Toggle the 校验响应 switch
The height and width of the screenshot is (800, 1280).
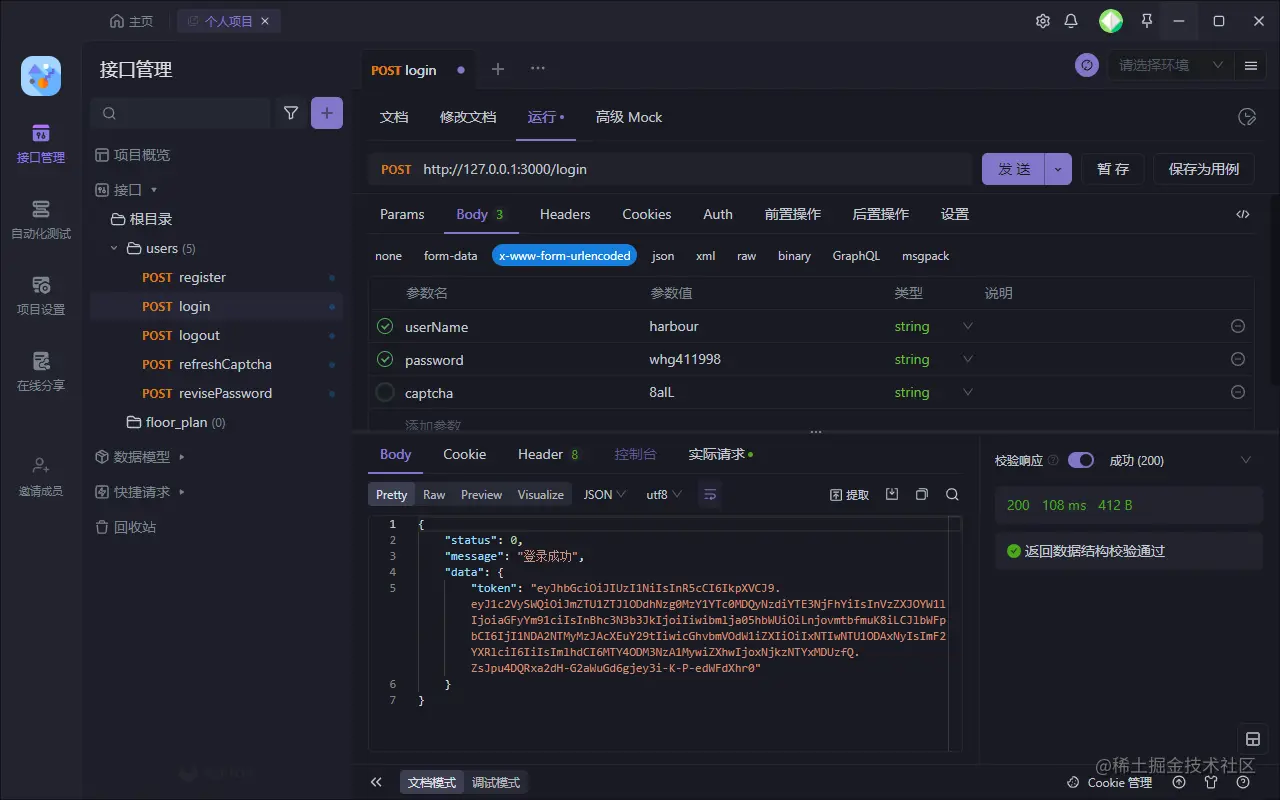click(x=1081, y=460)
